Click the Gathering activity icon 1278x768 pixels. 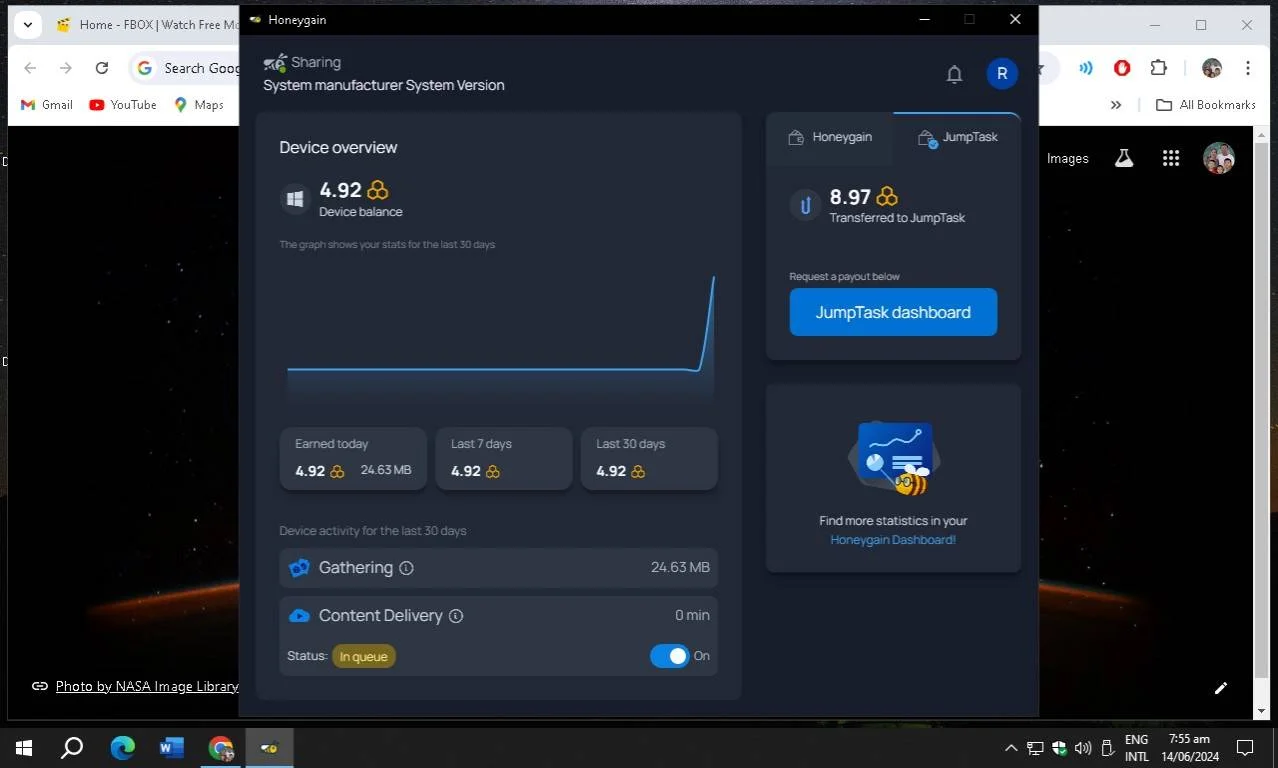[299, 568]
